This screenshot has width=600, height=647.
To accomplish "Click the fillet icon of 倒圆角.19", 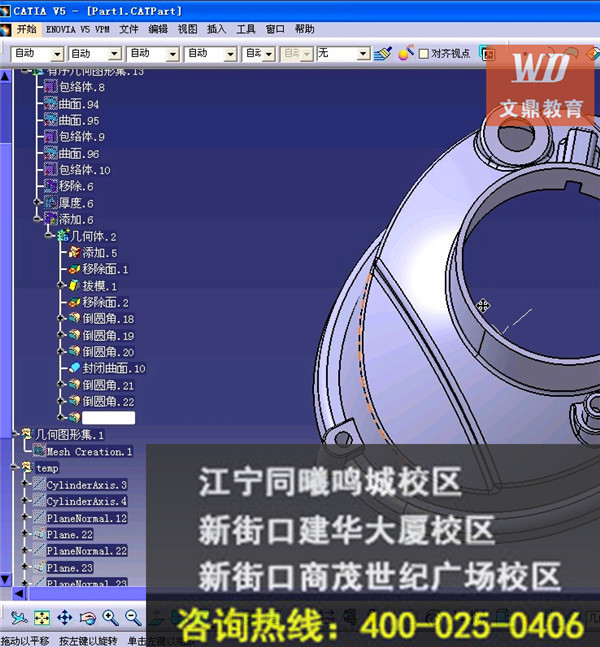I will [x=74, y=335].
